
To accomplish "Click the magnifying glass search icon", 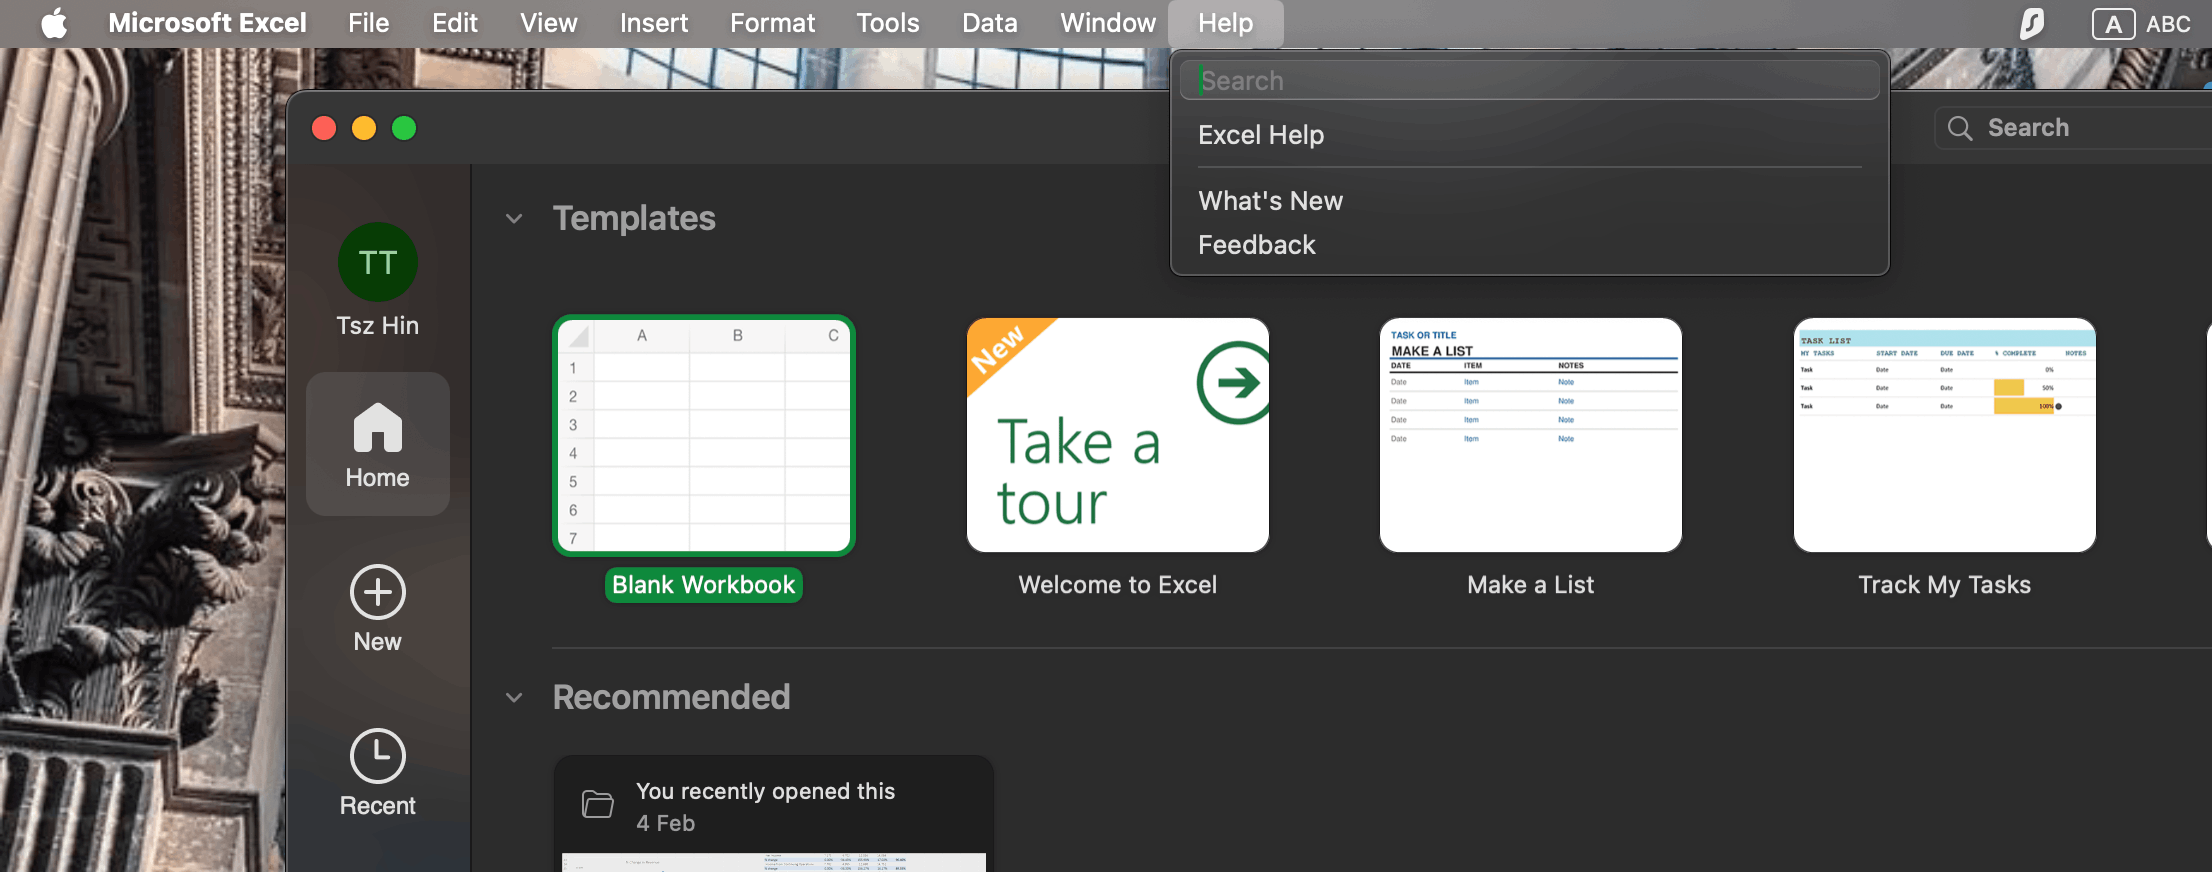I will pyautogui.click(x=1960, y=128).
